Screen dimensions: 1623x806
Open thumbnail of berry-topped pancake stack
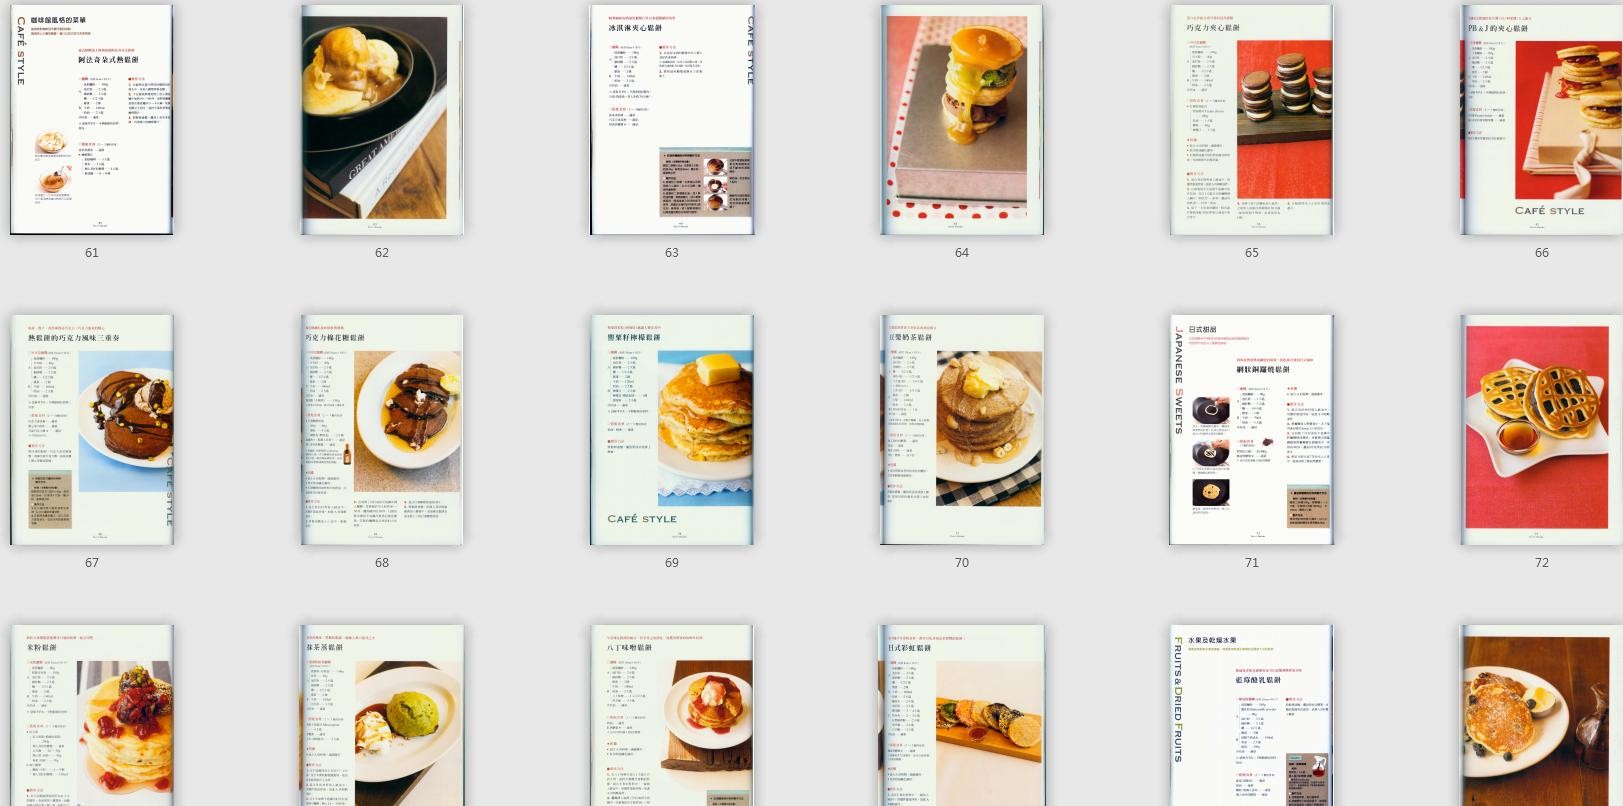coord(91,716)
